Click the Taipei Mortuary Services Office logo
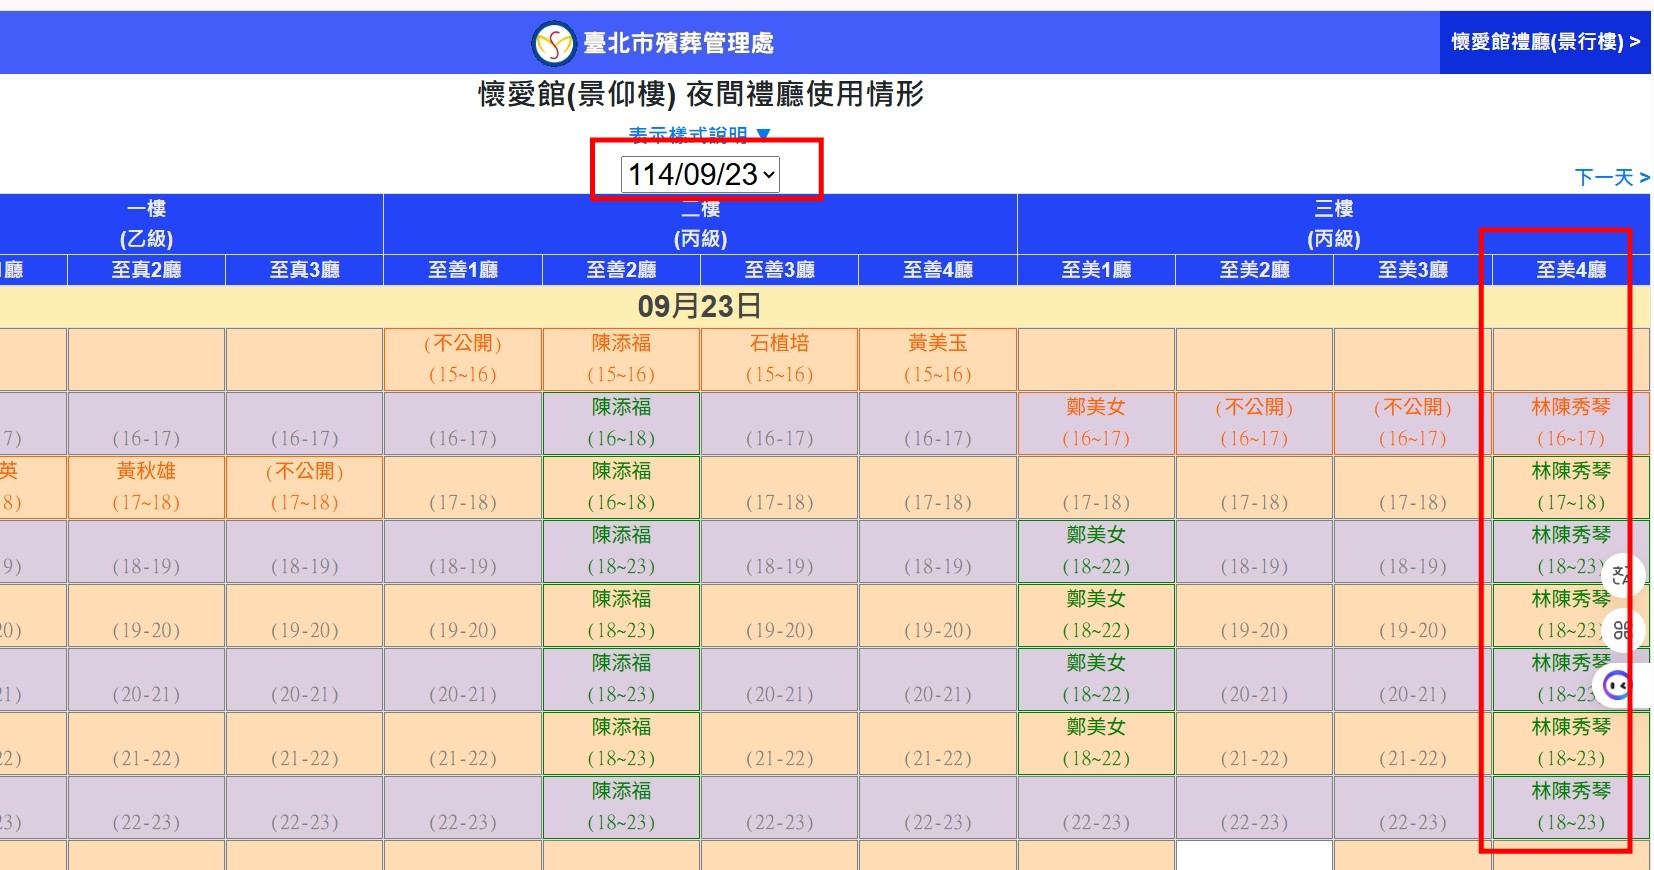 pos(553,43)
